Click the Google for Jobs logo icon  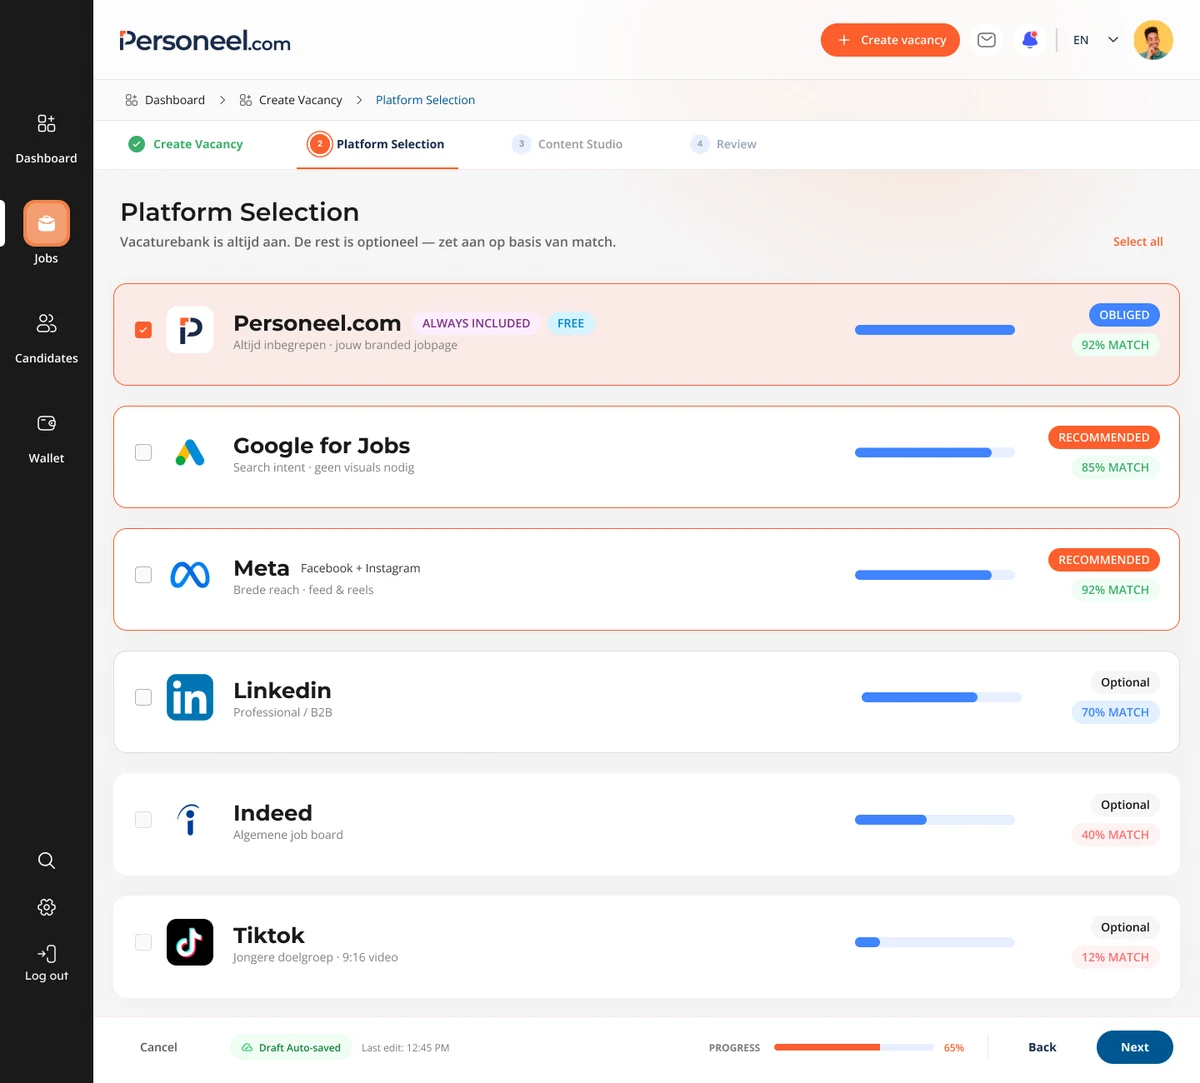coord(190,453)
